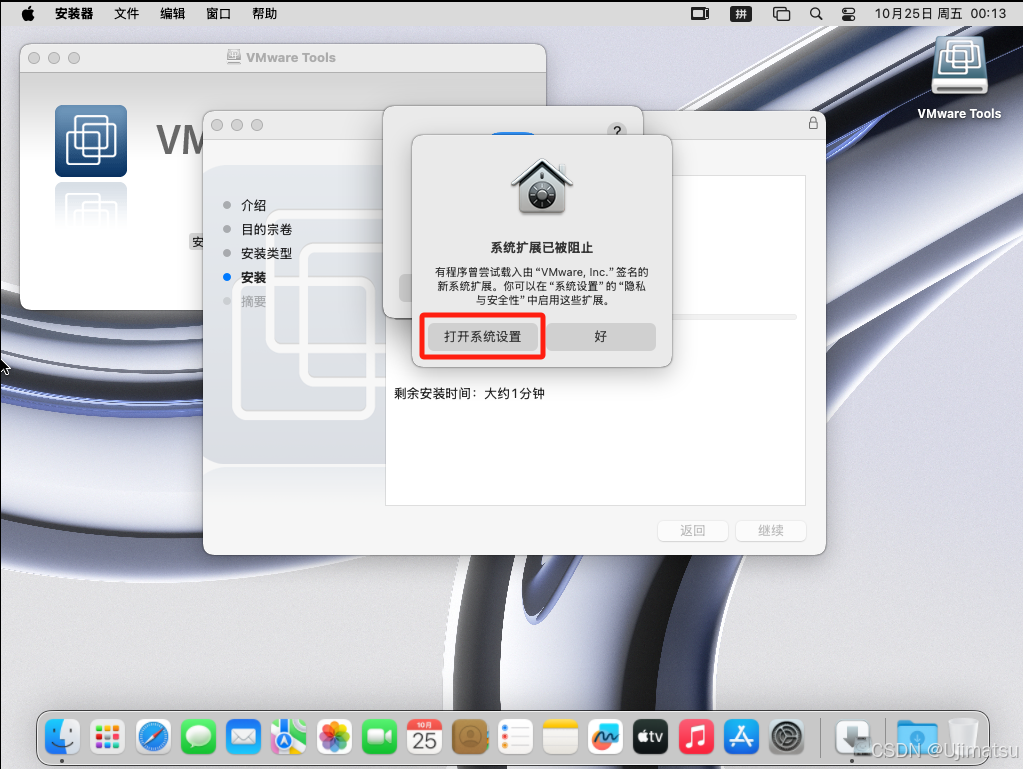The height and width of the screenshot is (769, 1023).
Task: Open the Downloads folder in the dock
Action: point(917,737)
